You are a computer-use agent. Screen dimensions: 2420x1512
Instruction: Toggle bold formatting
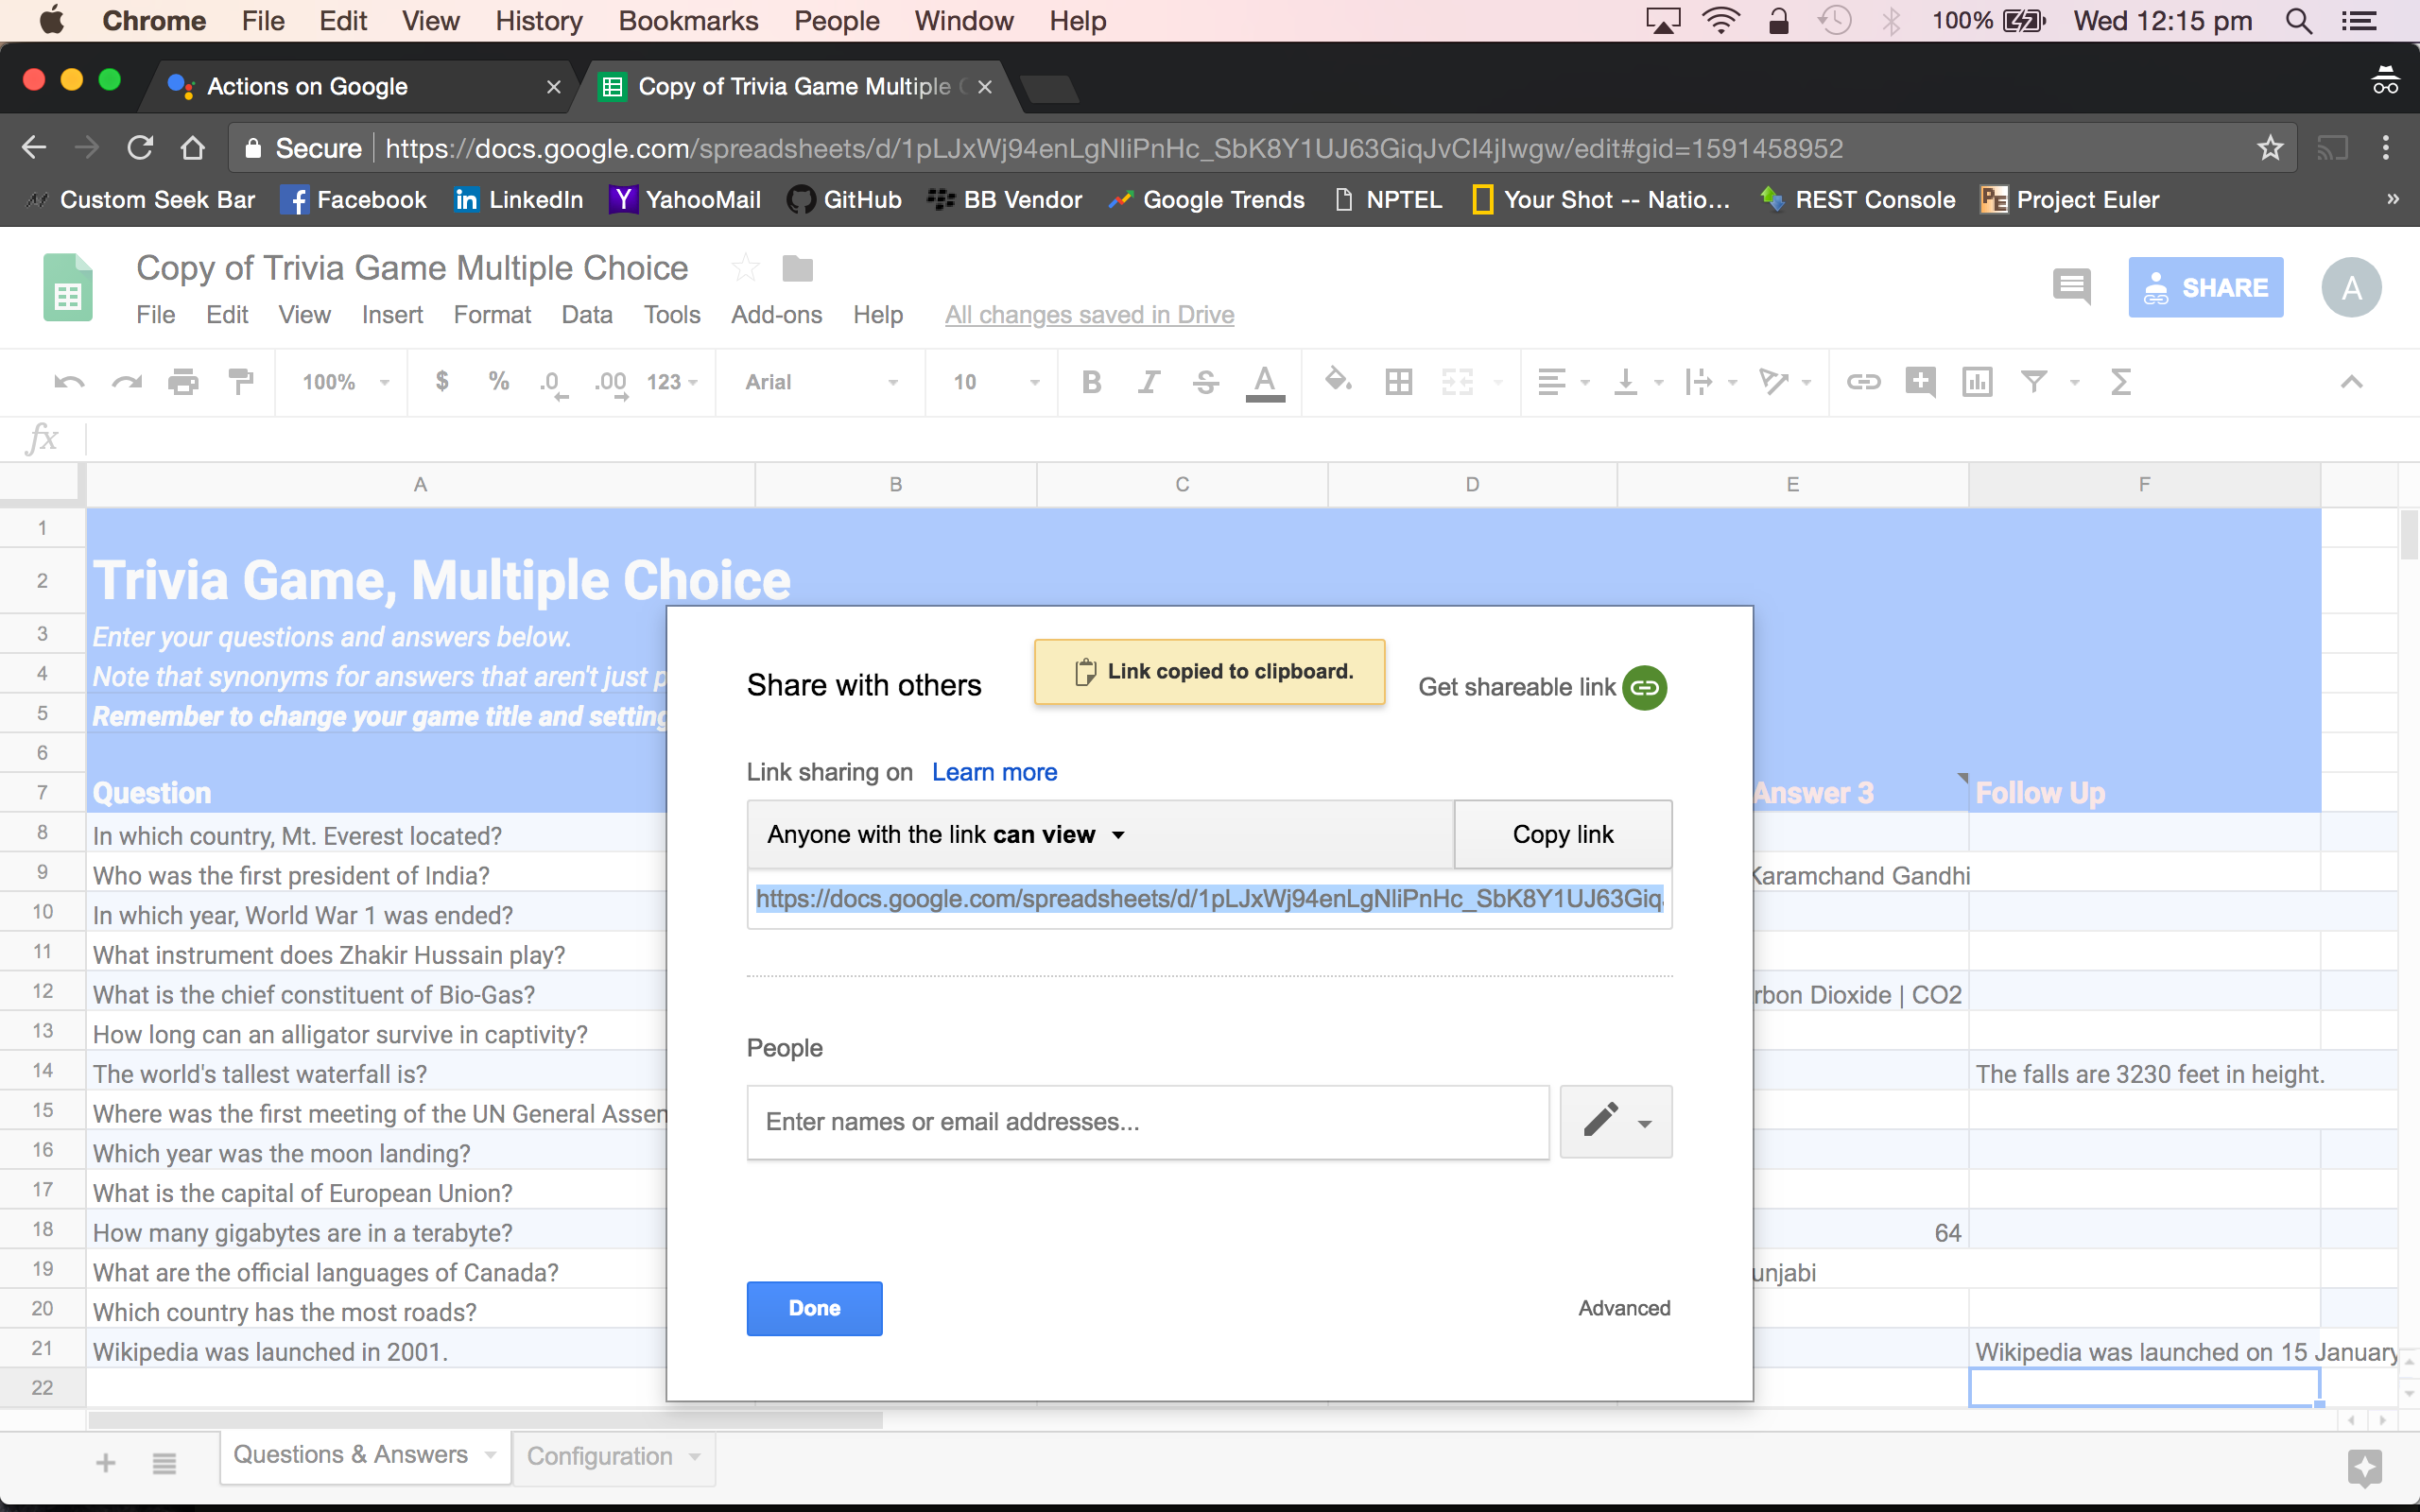1091,381
